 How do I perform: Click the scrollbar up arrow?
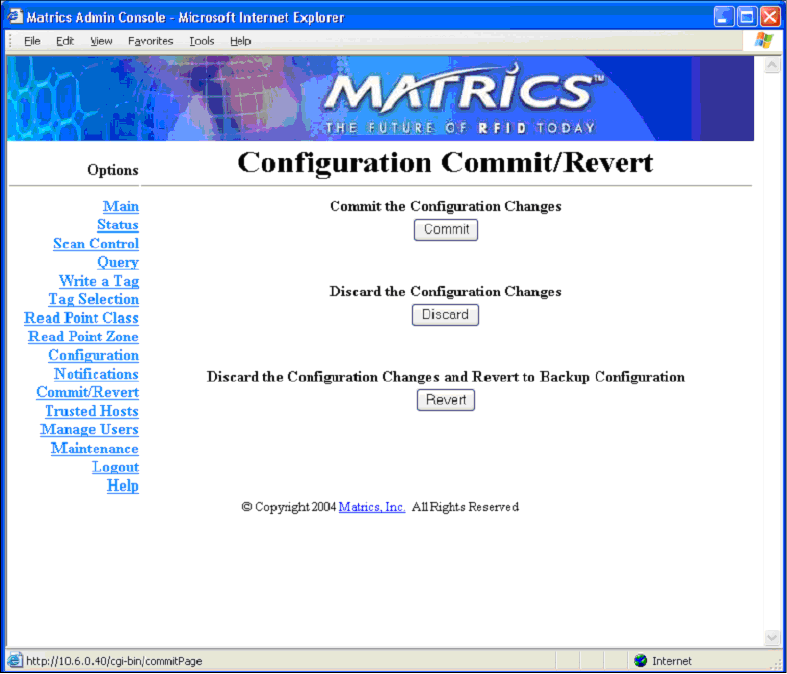771,65
